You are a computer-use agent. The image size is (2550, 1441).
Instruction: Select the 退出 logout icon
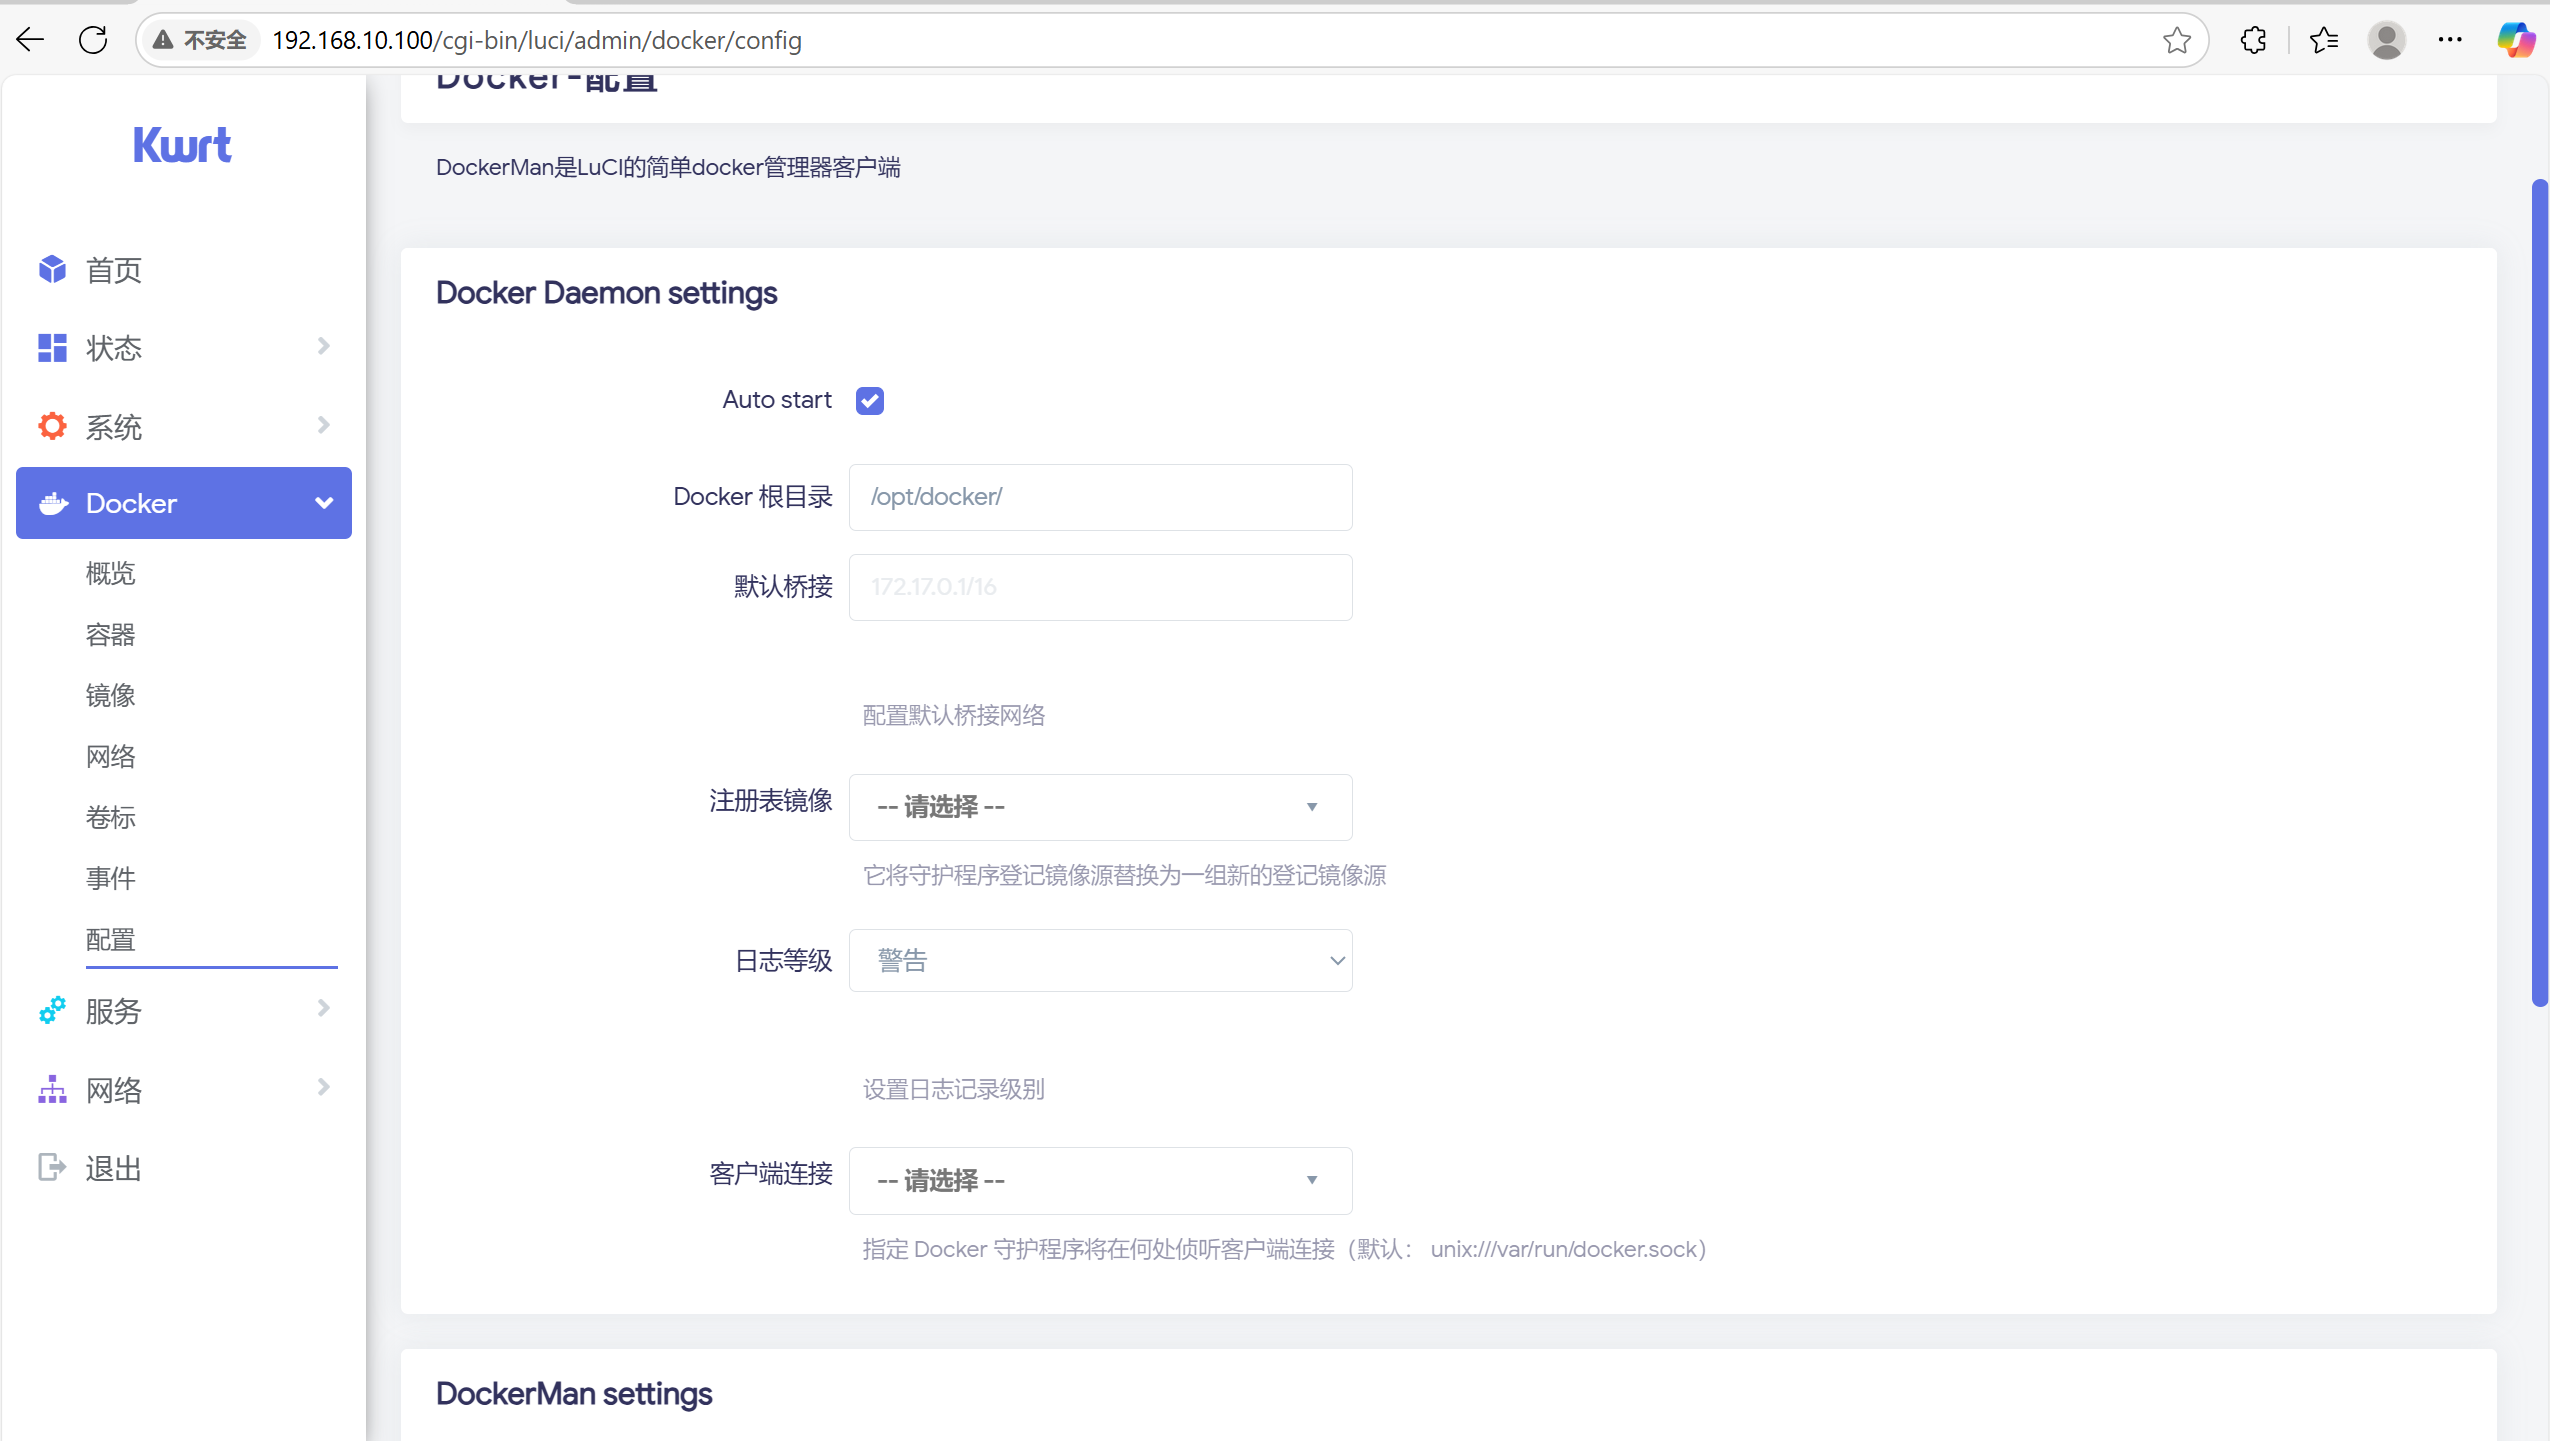(52, 1167)
